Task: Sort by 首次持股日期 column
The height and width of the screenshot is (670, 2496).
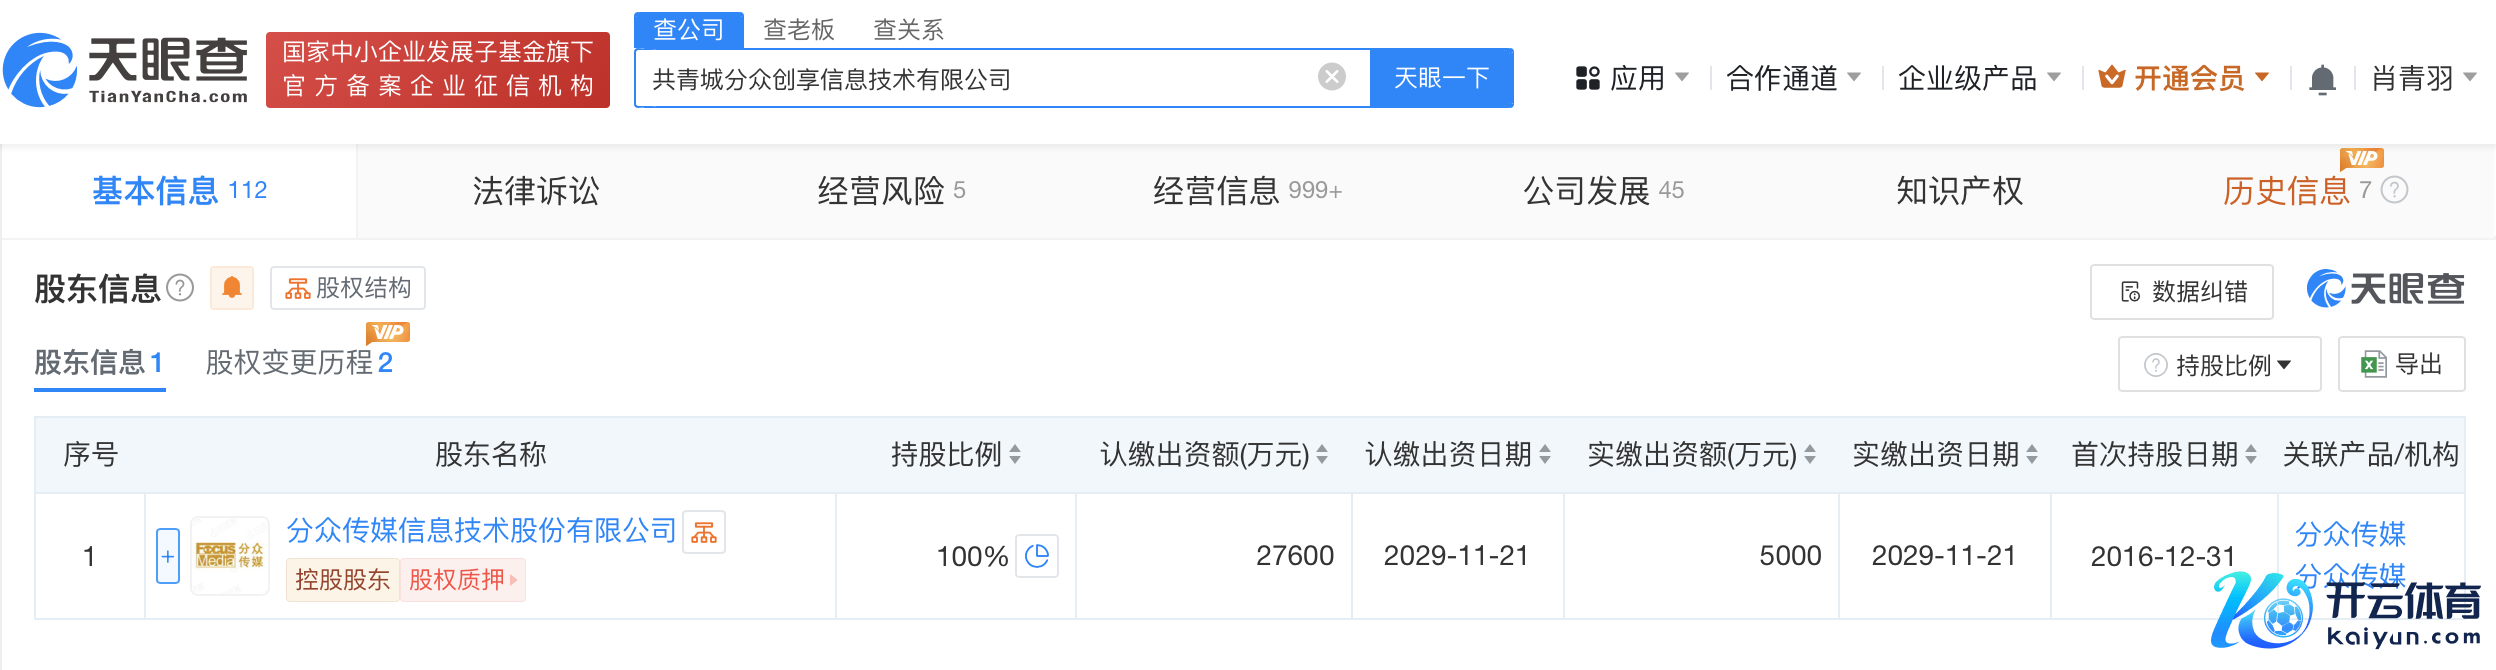Action: (2251, 455)
